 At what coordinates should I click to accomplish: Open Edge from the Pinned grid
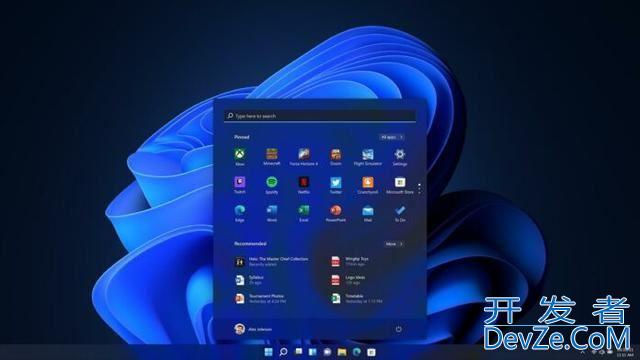pyautogui.click(x=240, y=213)
